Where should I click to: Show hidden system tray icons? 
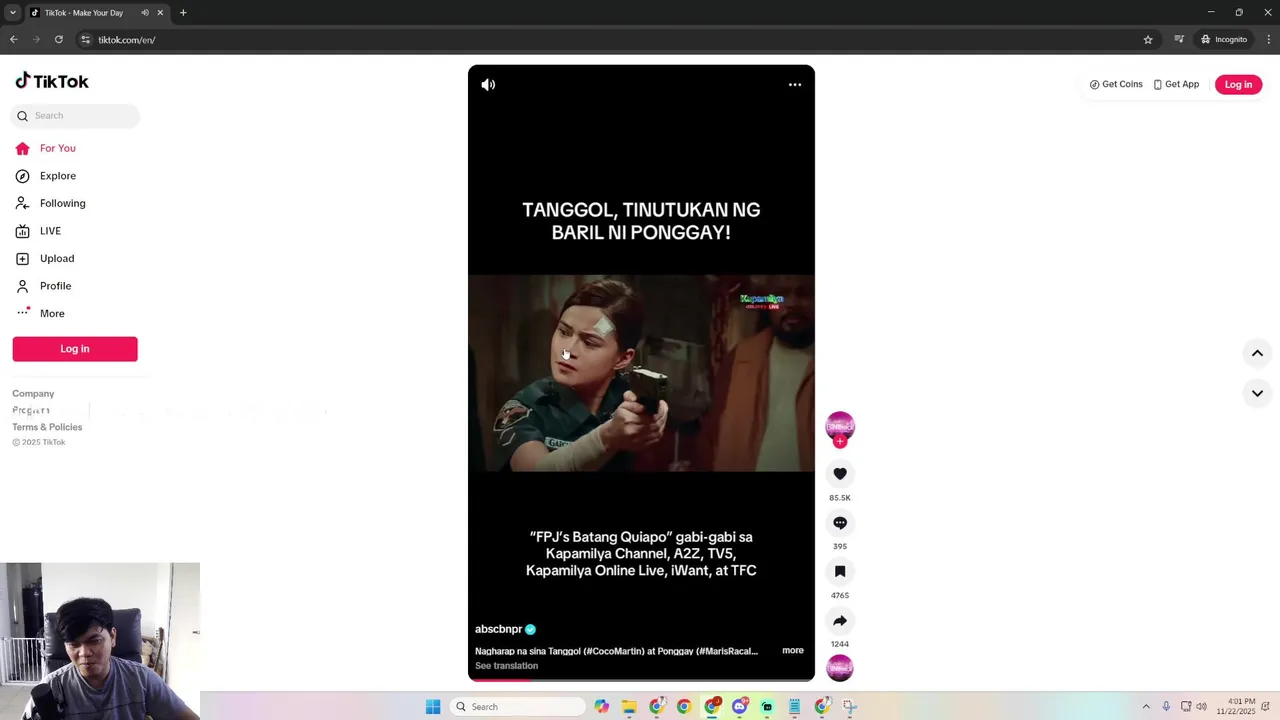[x=1146, y=707]
